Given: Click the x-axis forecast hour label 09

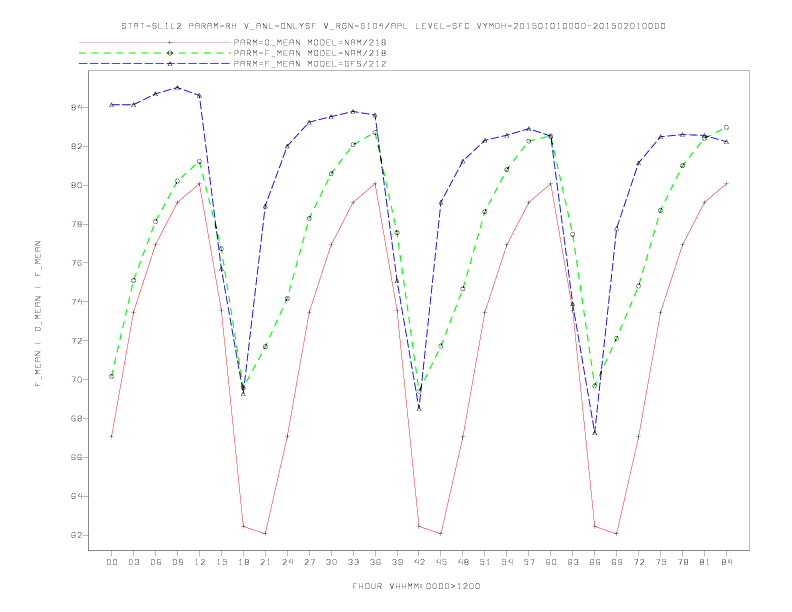Looking at the screenshot, I should click(177, 562).
